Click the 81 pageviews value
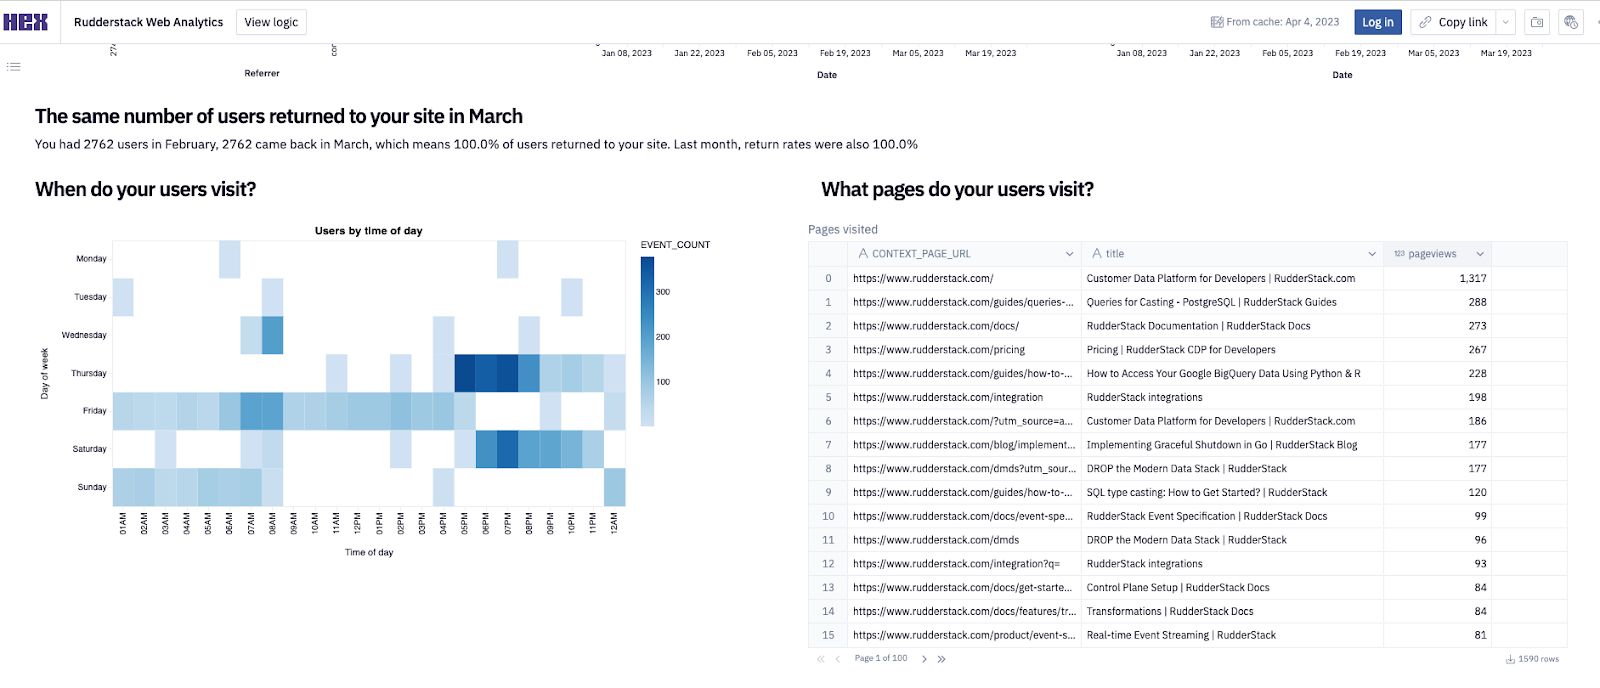Viewport: 1600px width, 688px height. pyautogui.click(x=1480, y=635)
